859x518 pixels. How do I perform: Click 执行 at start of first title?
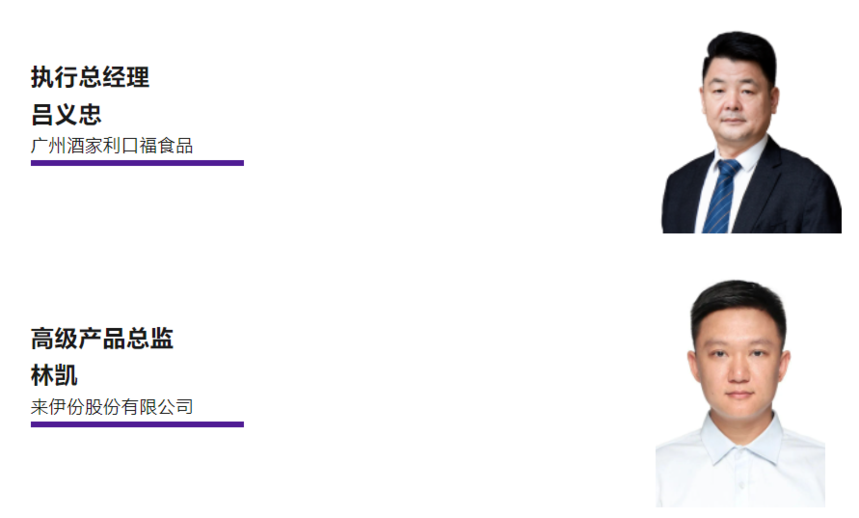[x=54, y=77]
